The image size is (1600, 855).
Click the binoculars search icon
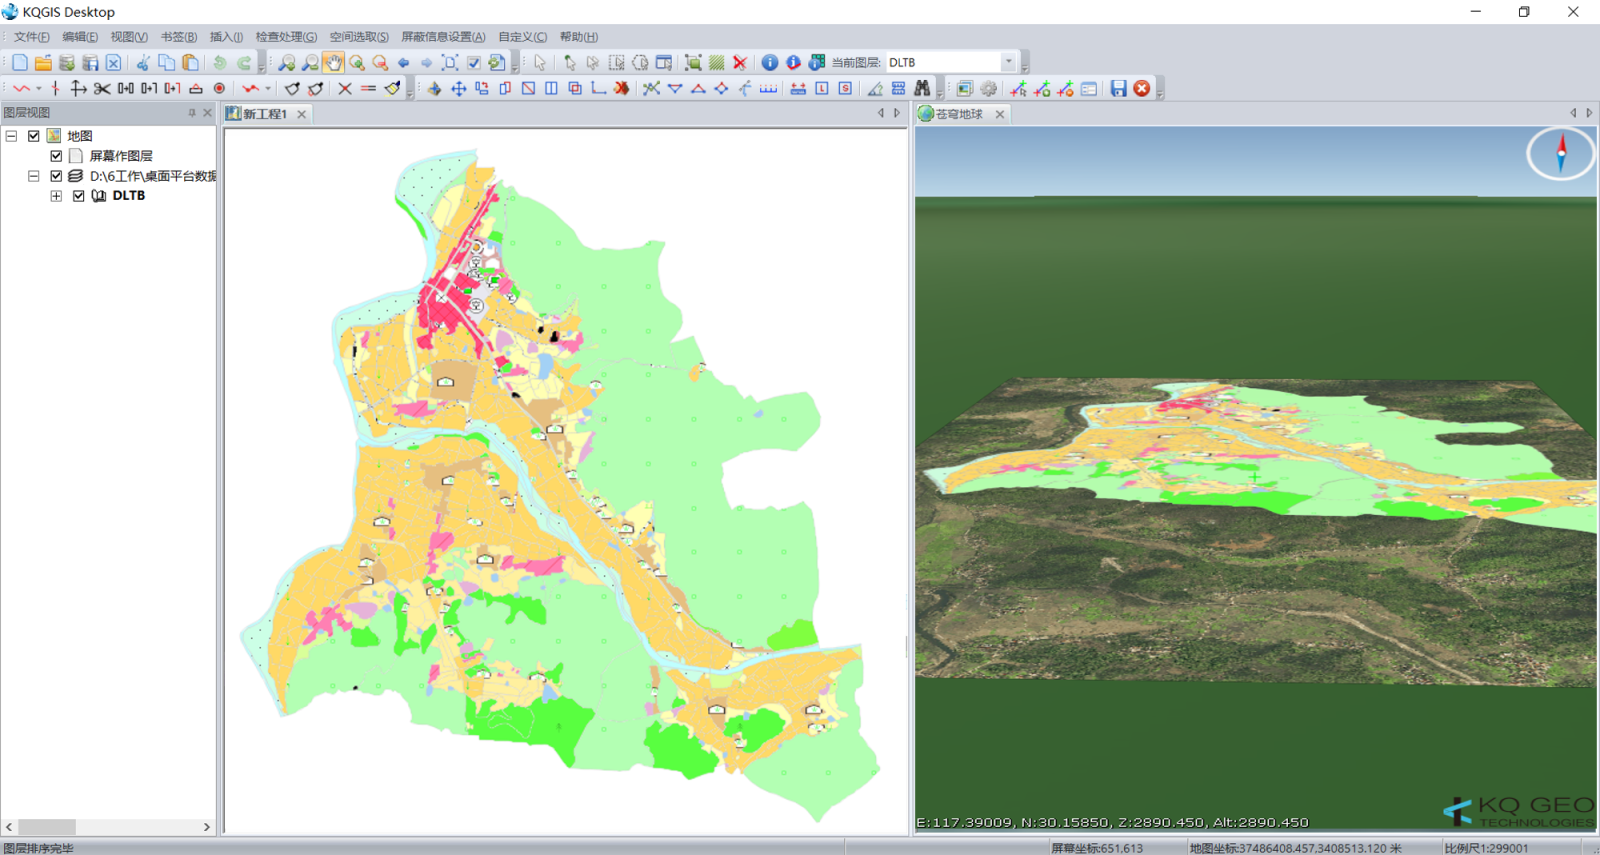click(x=922, y=89)
